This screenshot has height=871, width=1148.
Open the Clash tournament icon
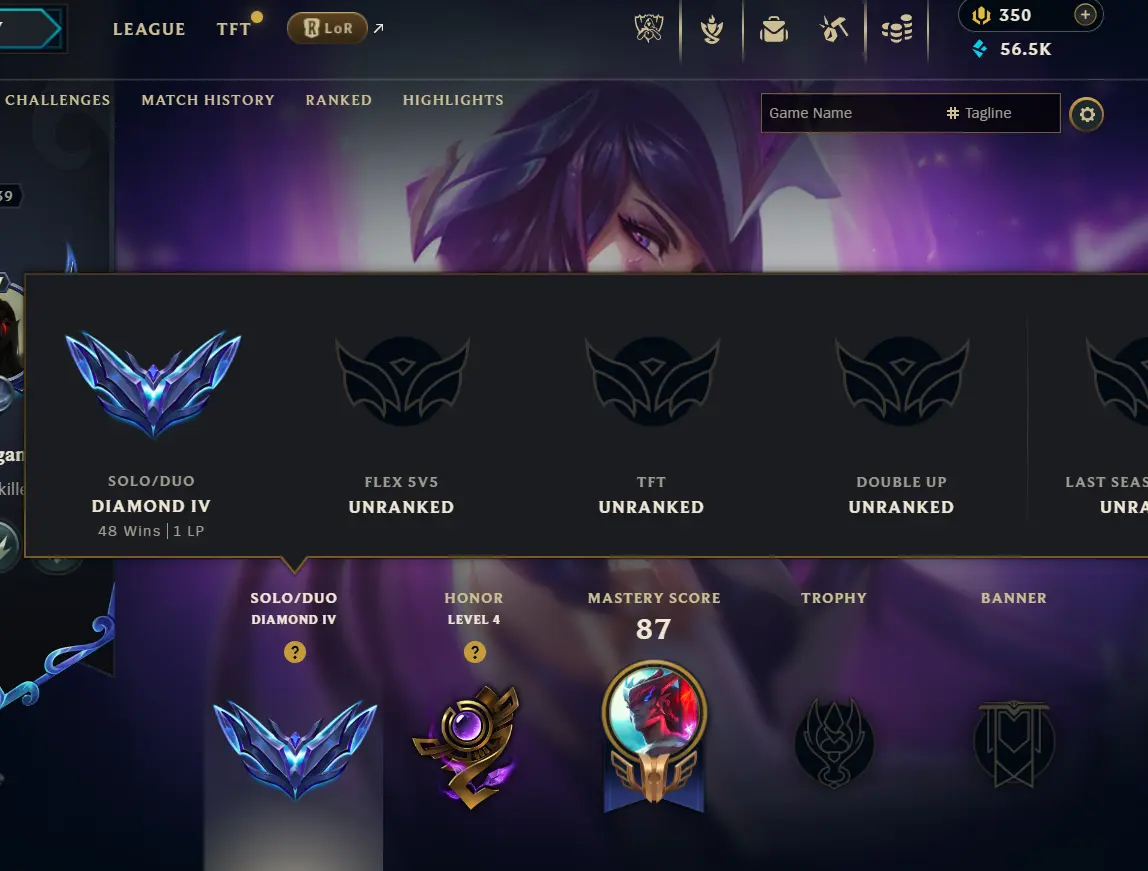(x=649, y=29)
